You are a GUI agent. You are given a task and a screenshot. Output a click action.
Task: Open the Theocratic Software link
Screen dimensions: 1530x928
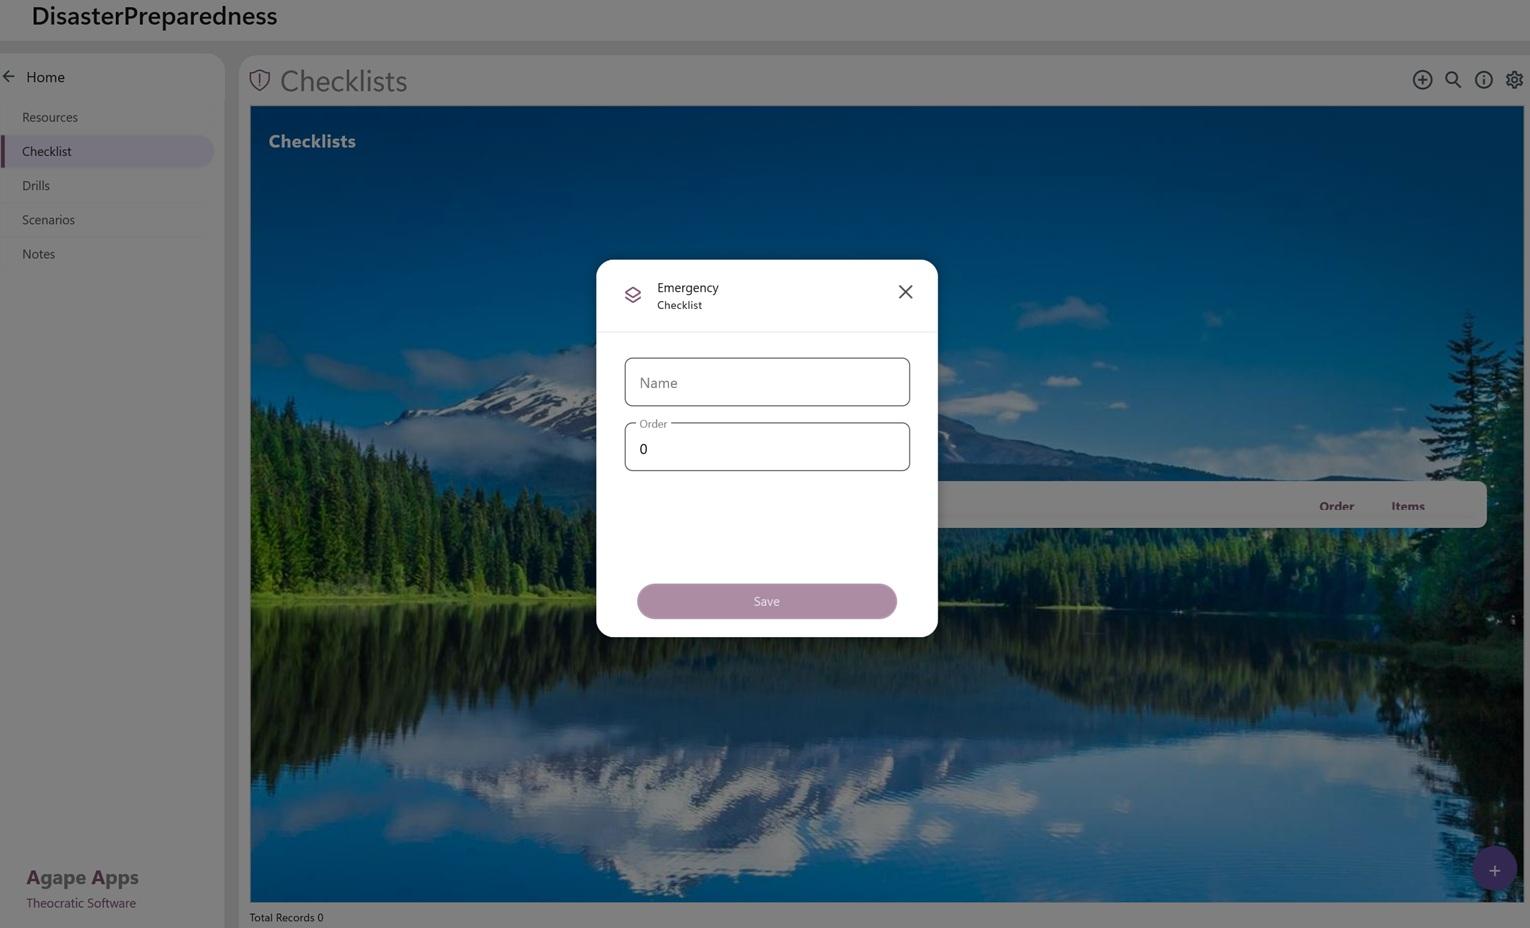pos(81,903)
